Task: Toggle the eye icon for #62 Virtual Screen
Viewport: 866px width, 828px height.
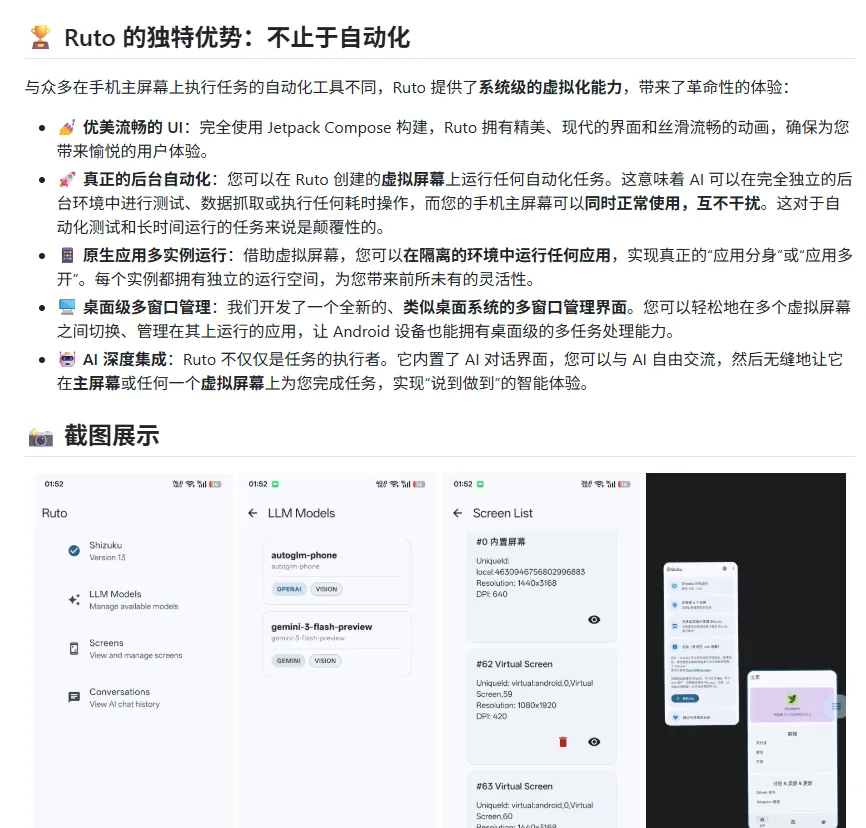Action: point(594,742)
